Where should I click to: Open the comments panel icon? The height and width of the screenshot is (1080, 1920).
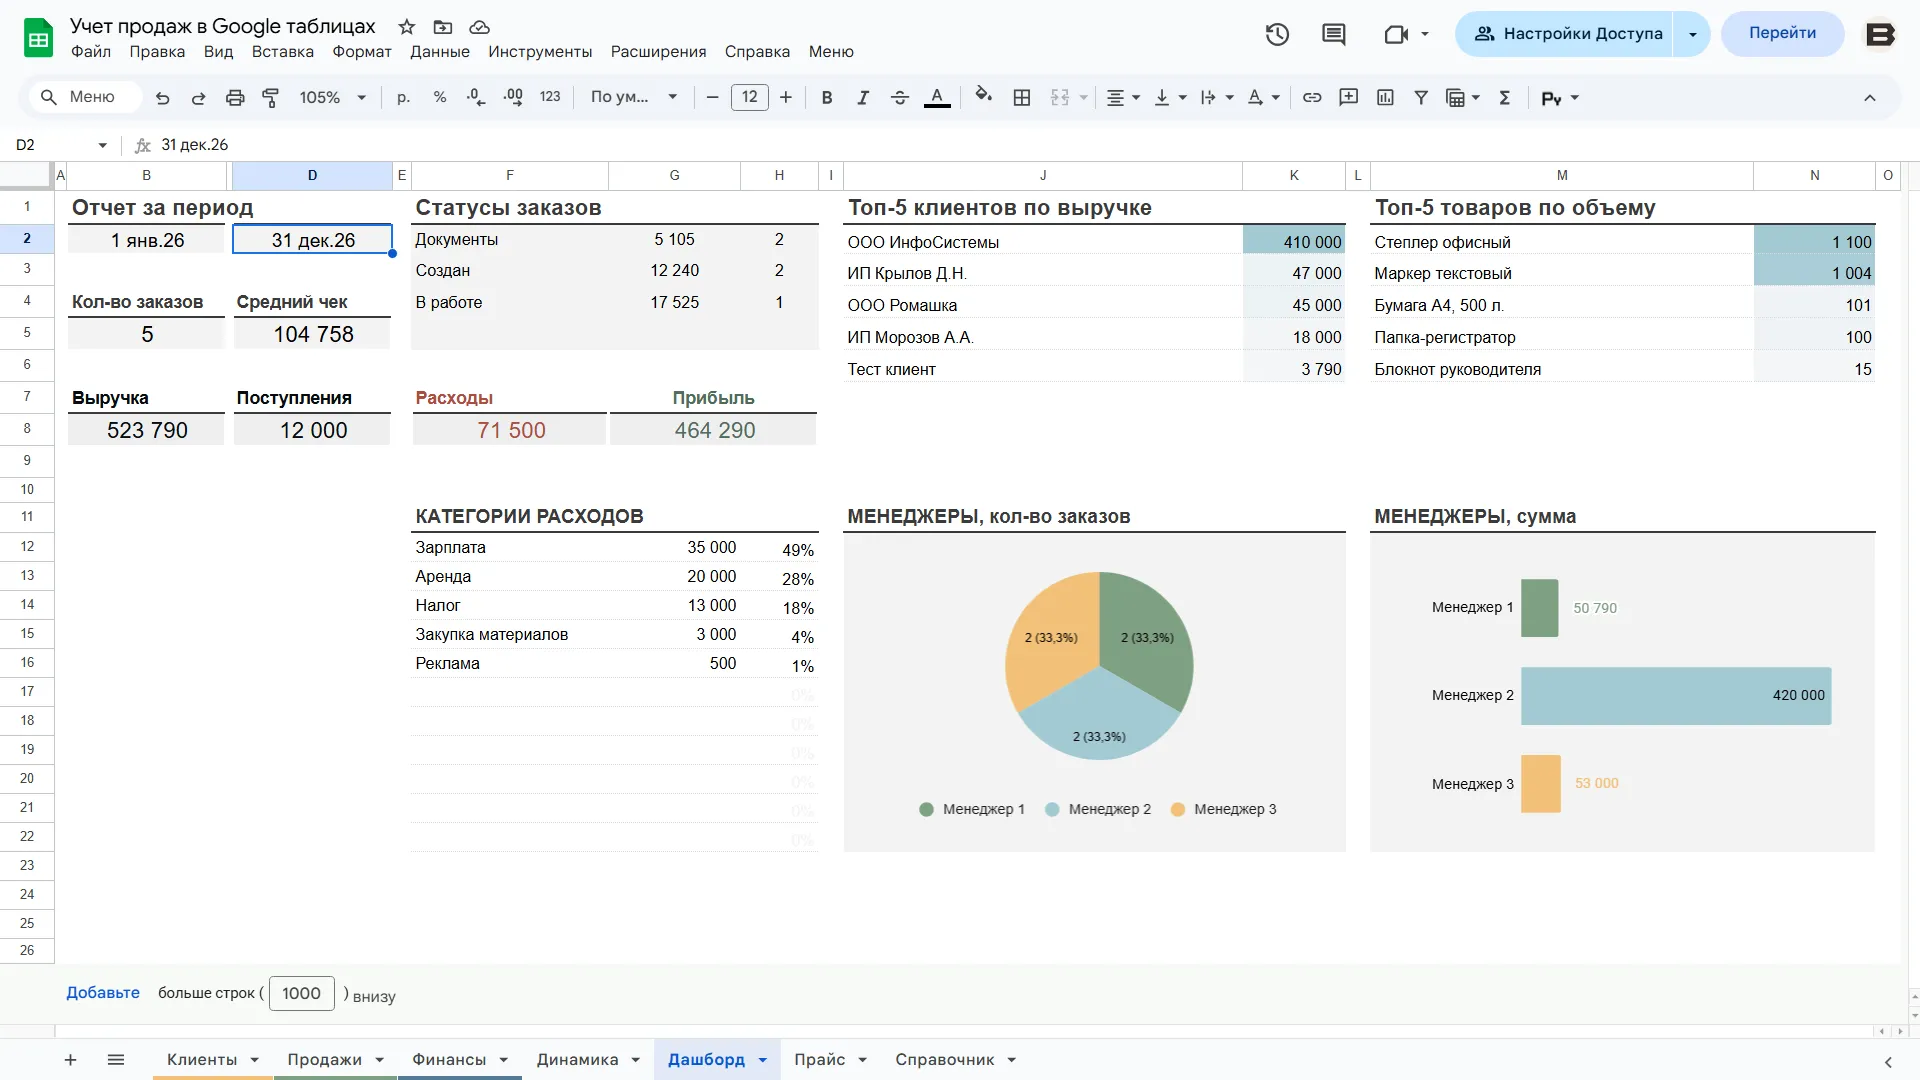click(1334, 34)
